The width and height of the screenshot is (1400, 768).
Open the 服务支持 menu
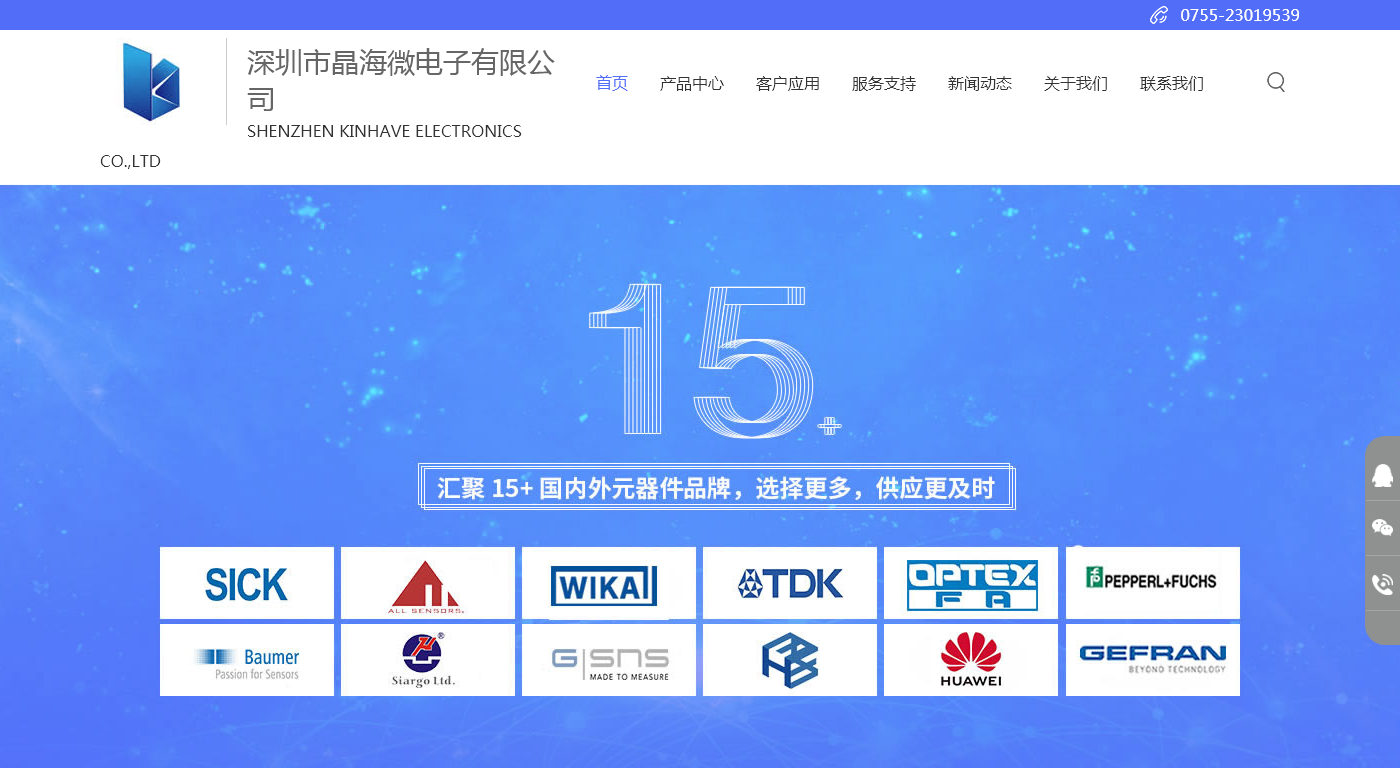(884, 83)
